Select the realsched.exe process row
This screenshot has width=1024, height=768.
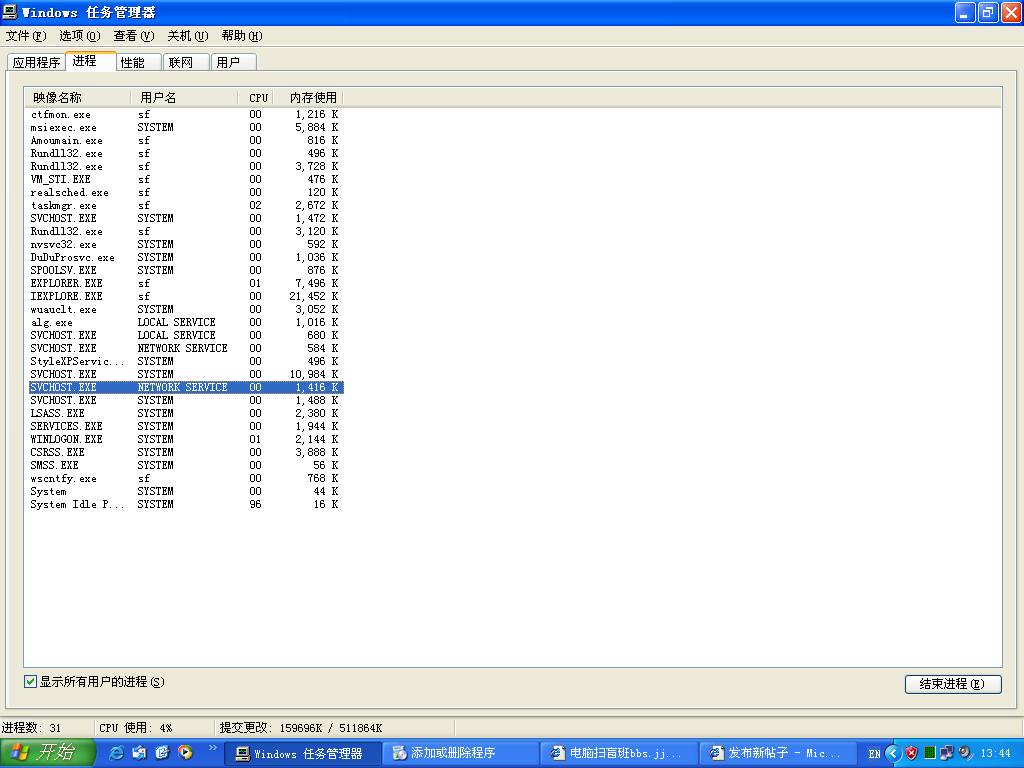click(x=185, y=193)
